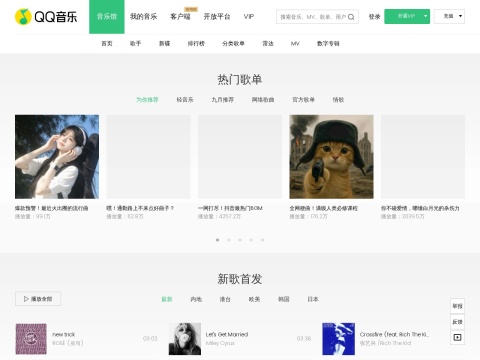This screenshot has height=360, width=480.
Task: Open the Let's Get Married album cover
Action: [x=185, y=339]
